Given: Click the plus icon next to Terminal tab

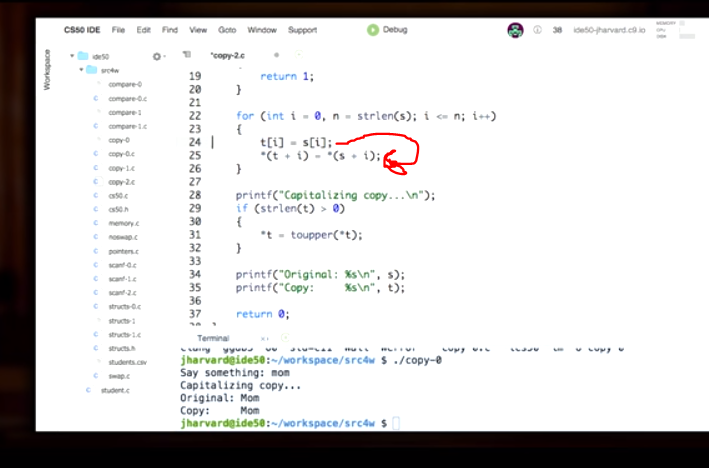Looking at the screenshot, I should pos(285,338).
